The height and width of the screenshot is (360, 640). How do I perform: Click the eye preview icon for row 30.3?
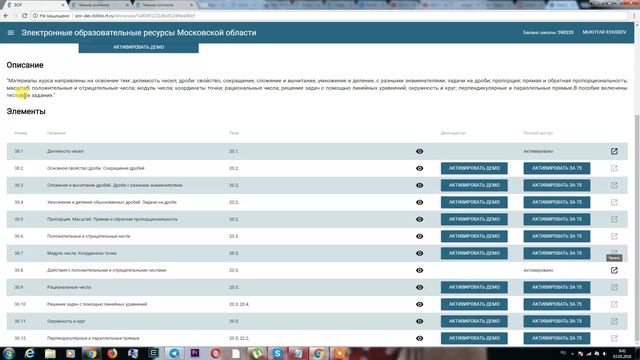point(419,185)
